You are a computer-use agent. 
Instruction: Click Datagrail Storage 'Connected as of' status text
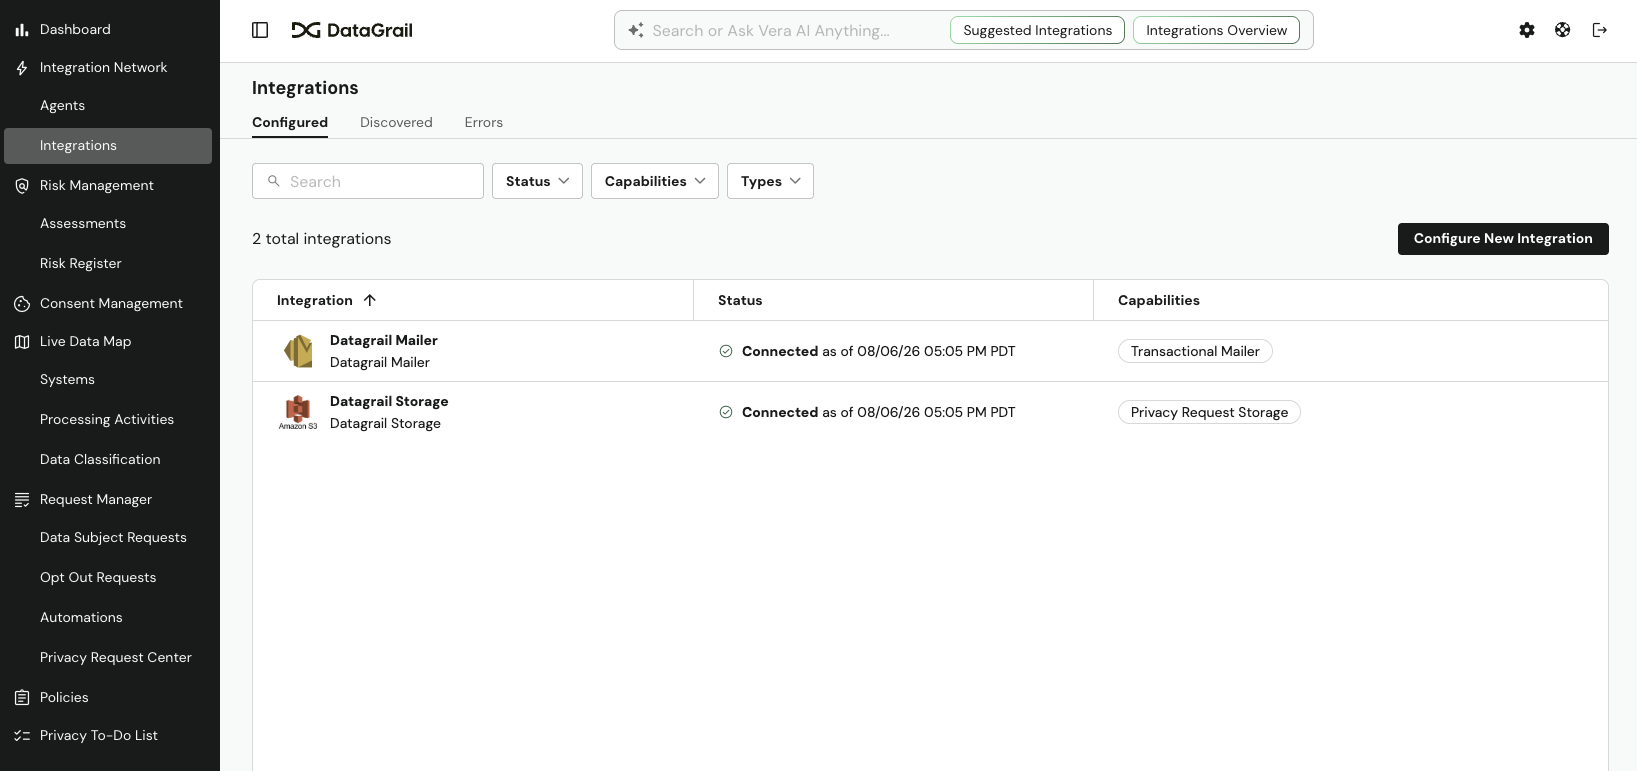pyautogui.click(x=878, y=412)
